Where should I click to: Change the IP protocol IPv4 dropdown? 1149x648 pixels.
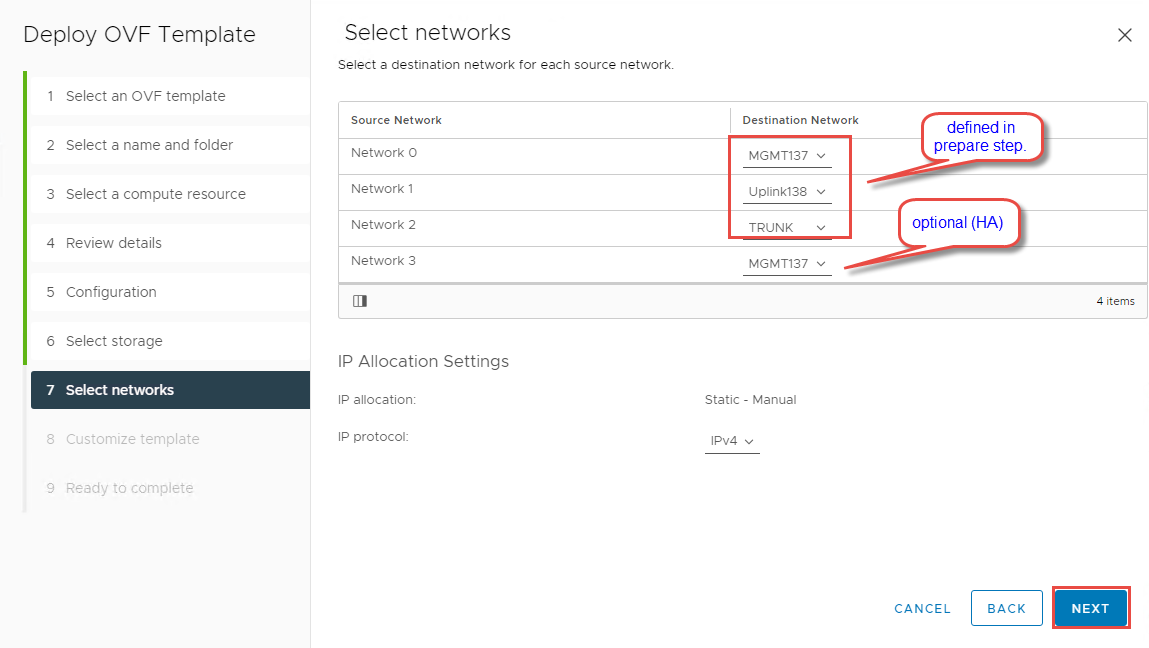[x=732, y=441]
